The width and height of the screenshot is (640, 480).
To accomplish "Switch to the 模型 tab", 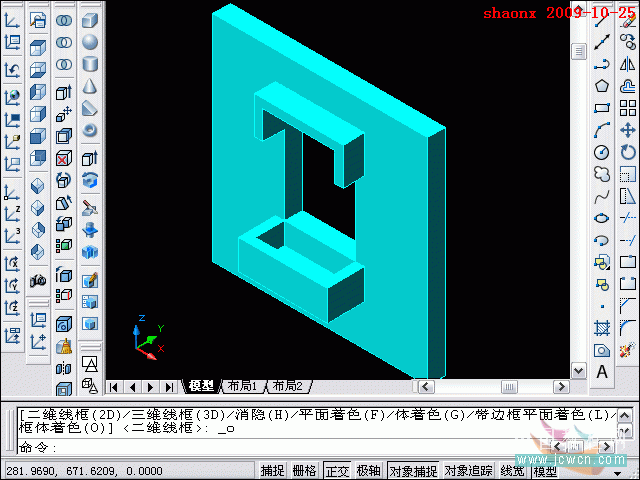I will tap(202, 386).
